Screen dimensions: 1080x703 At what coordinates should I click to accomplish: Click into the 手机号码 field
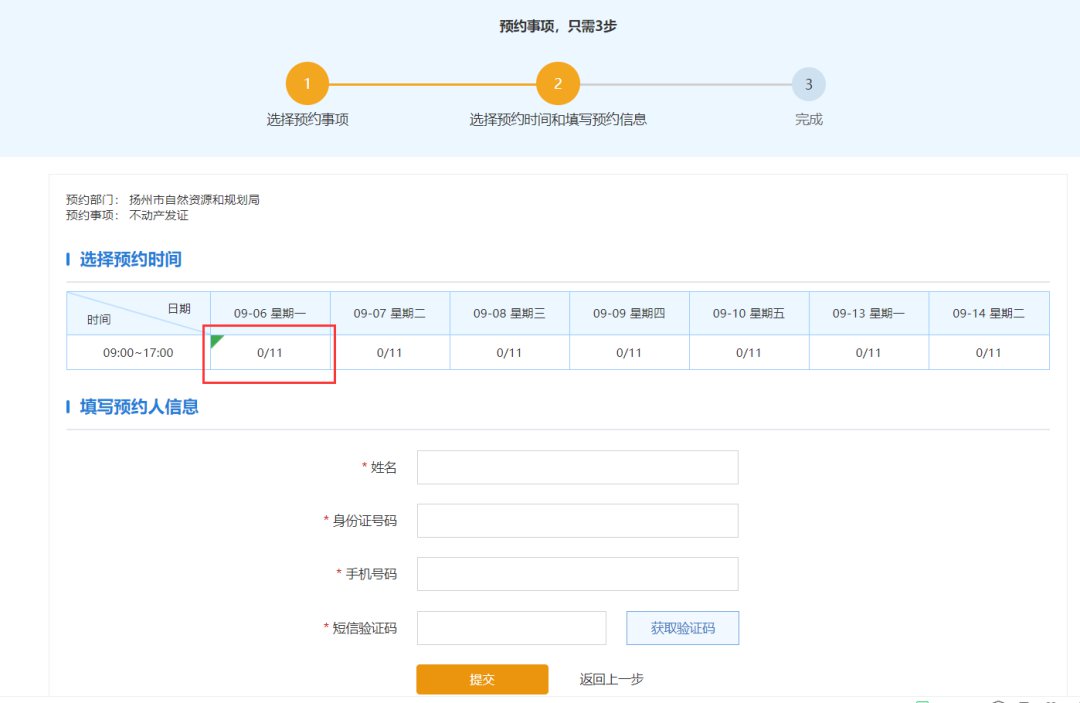coord(577,574)
